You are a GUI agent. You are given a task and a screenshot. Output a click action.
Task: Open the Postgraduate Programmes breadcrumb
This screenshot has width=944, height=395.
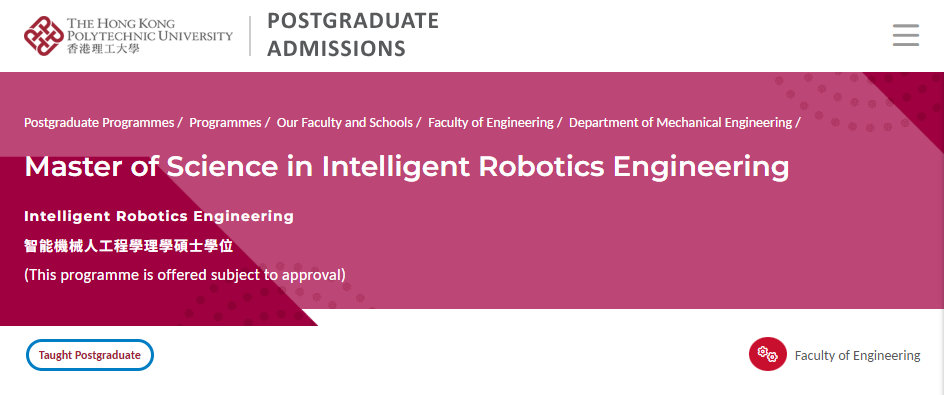99,122
